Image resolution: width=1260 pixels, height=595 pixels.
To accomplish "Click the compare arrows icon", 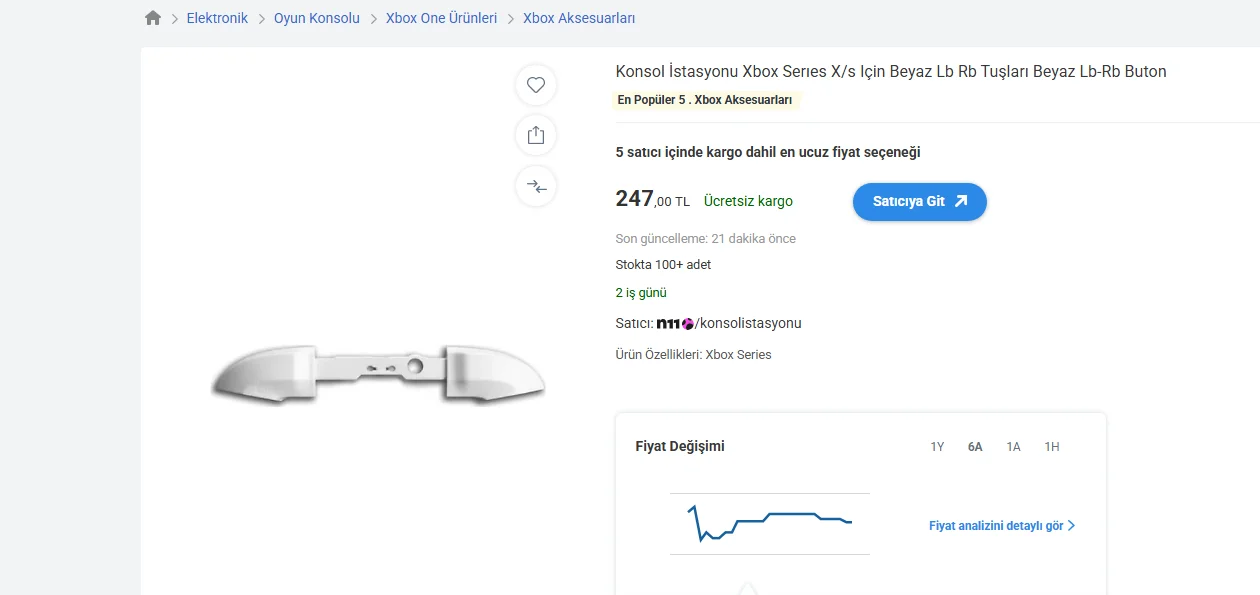I will 536,186.
